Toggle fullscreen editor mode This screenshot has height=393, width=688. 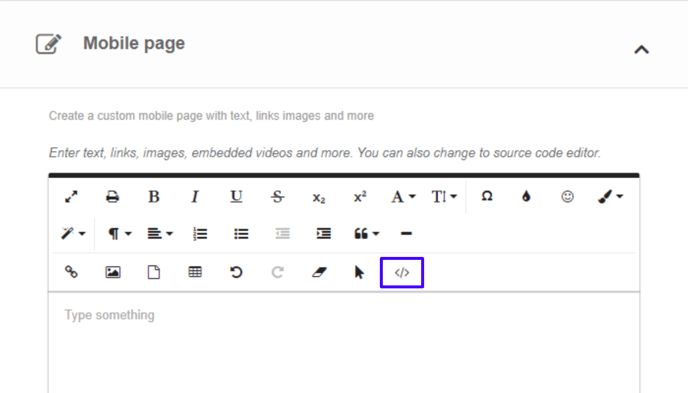[71, 196]
